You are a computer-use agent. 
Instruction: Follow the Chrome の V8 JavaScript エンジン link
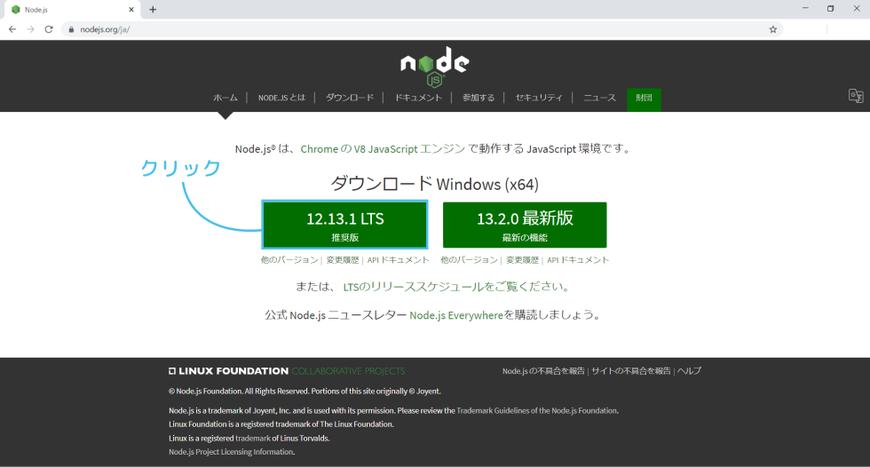(x=383, y=149)
